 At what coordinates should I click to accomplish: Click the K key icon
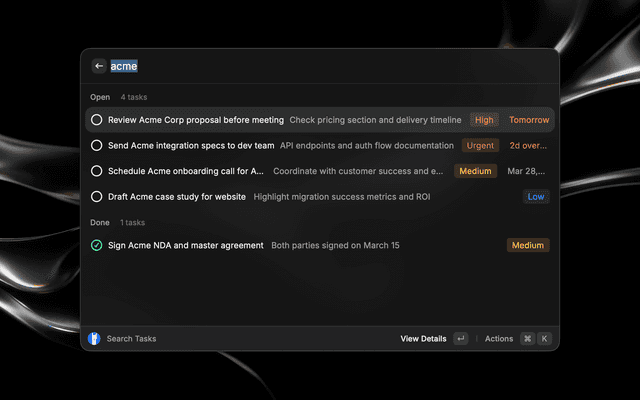[x=544, y=339]
